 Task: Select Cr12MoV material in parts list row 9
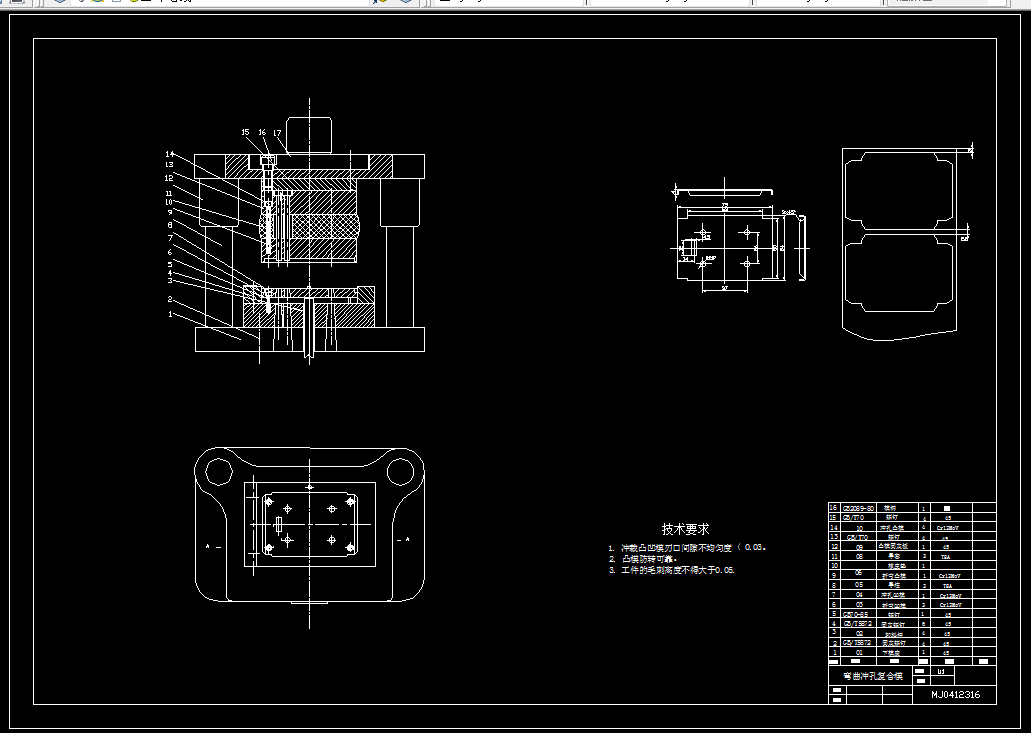point(949,576)
